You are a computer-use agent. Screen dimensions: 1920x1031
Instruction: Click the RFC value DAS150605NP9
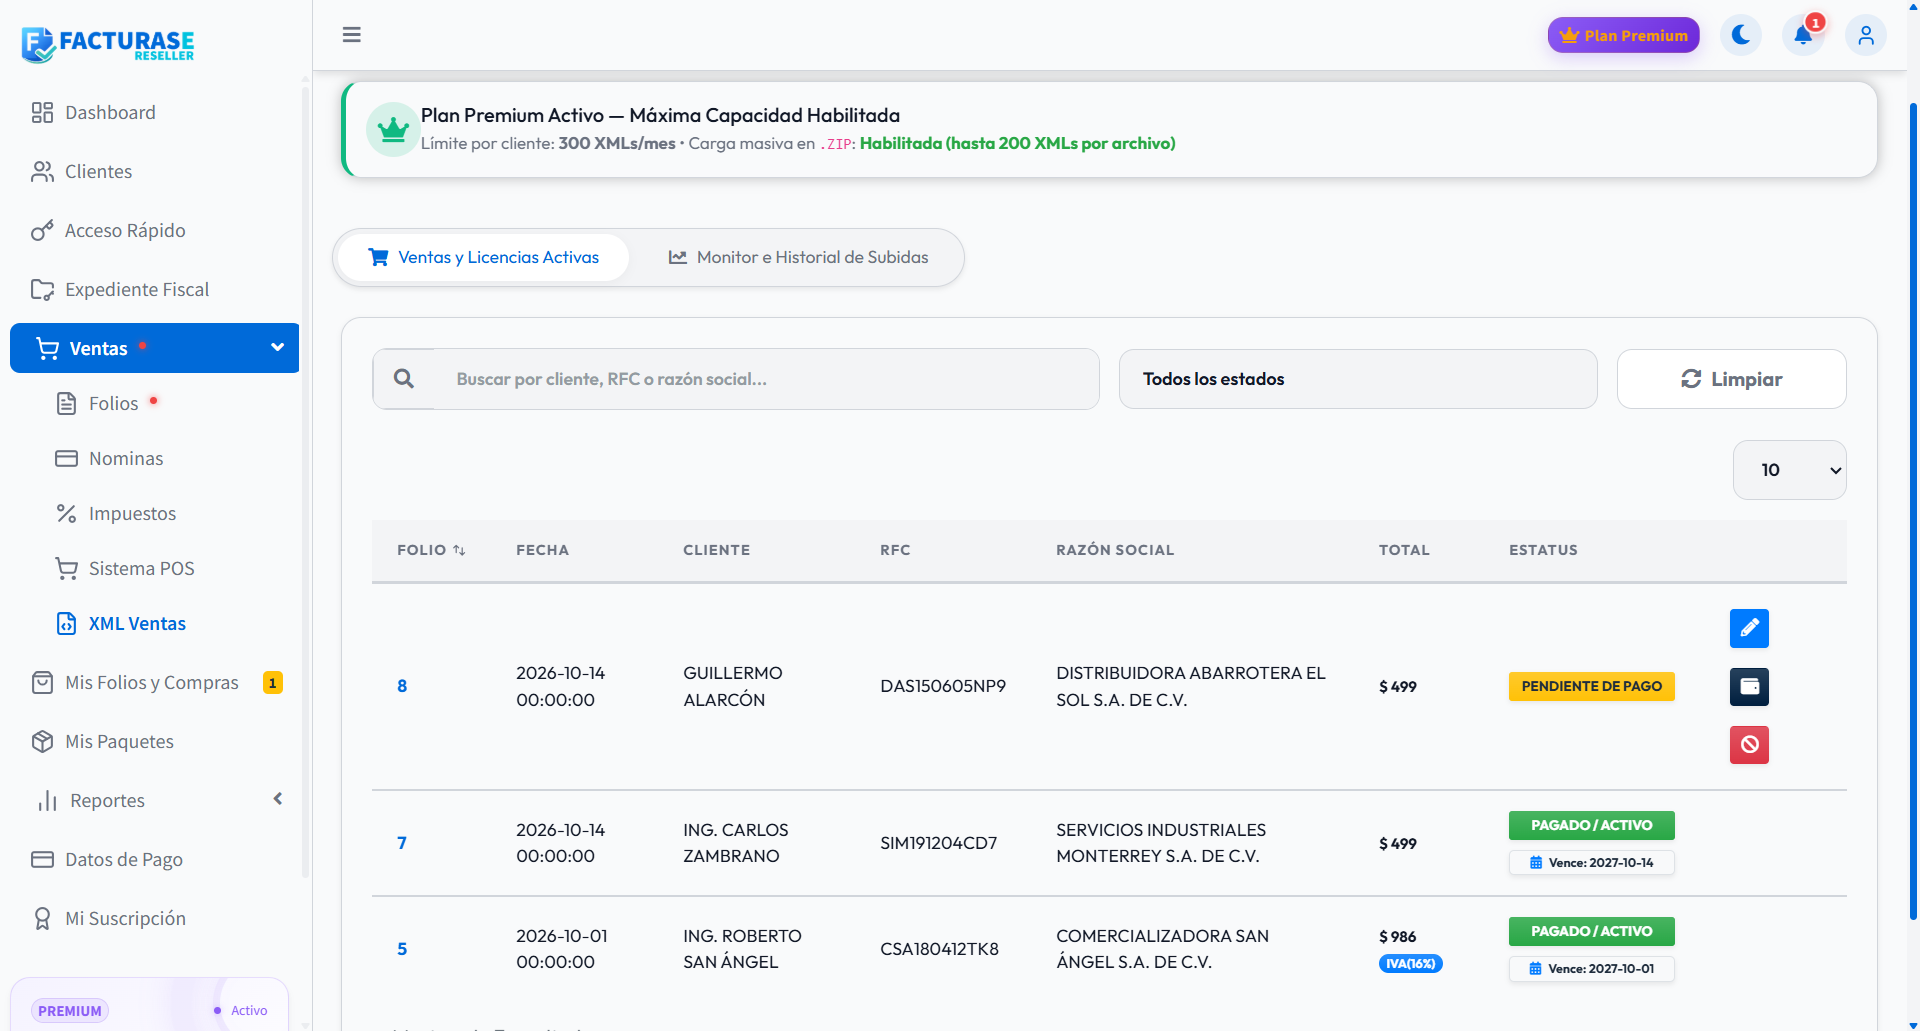click(x=943, y=686)
